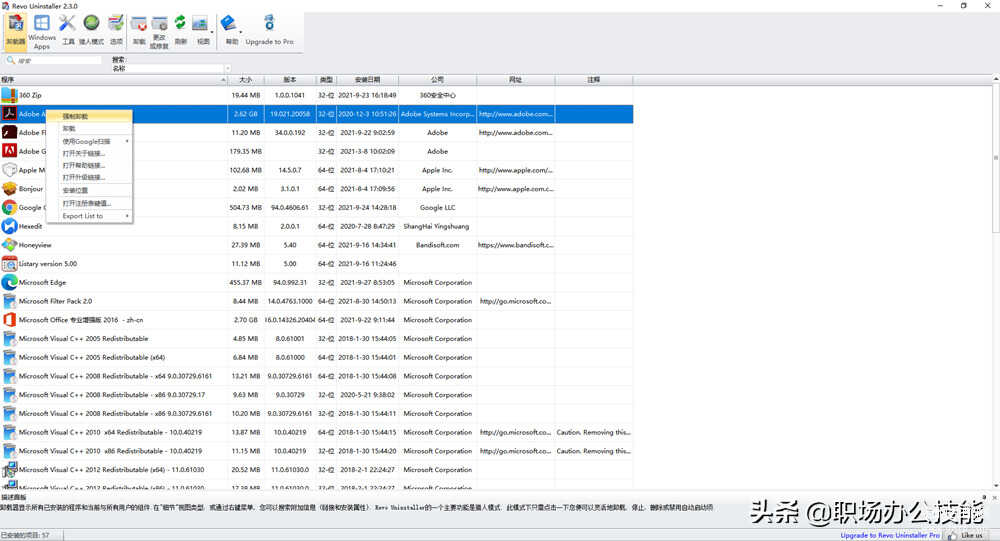Screen dimensions: 1000x541
Task: Click in the 搜索 search input field
Action: [55, 61]
